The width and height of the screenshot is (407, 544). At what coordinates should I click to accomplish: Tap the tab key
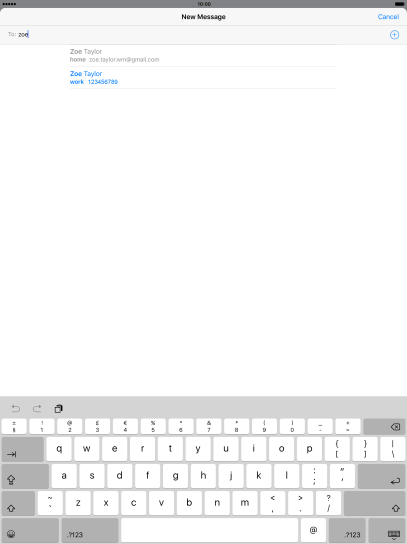[x=23, y=449]
